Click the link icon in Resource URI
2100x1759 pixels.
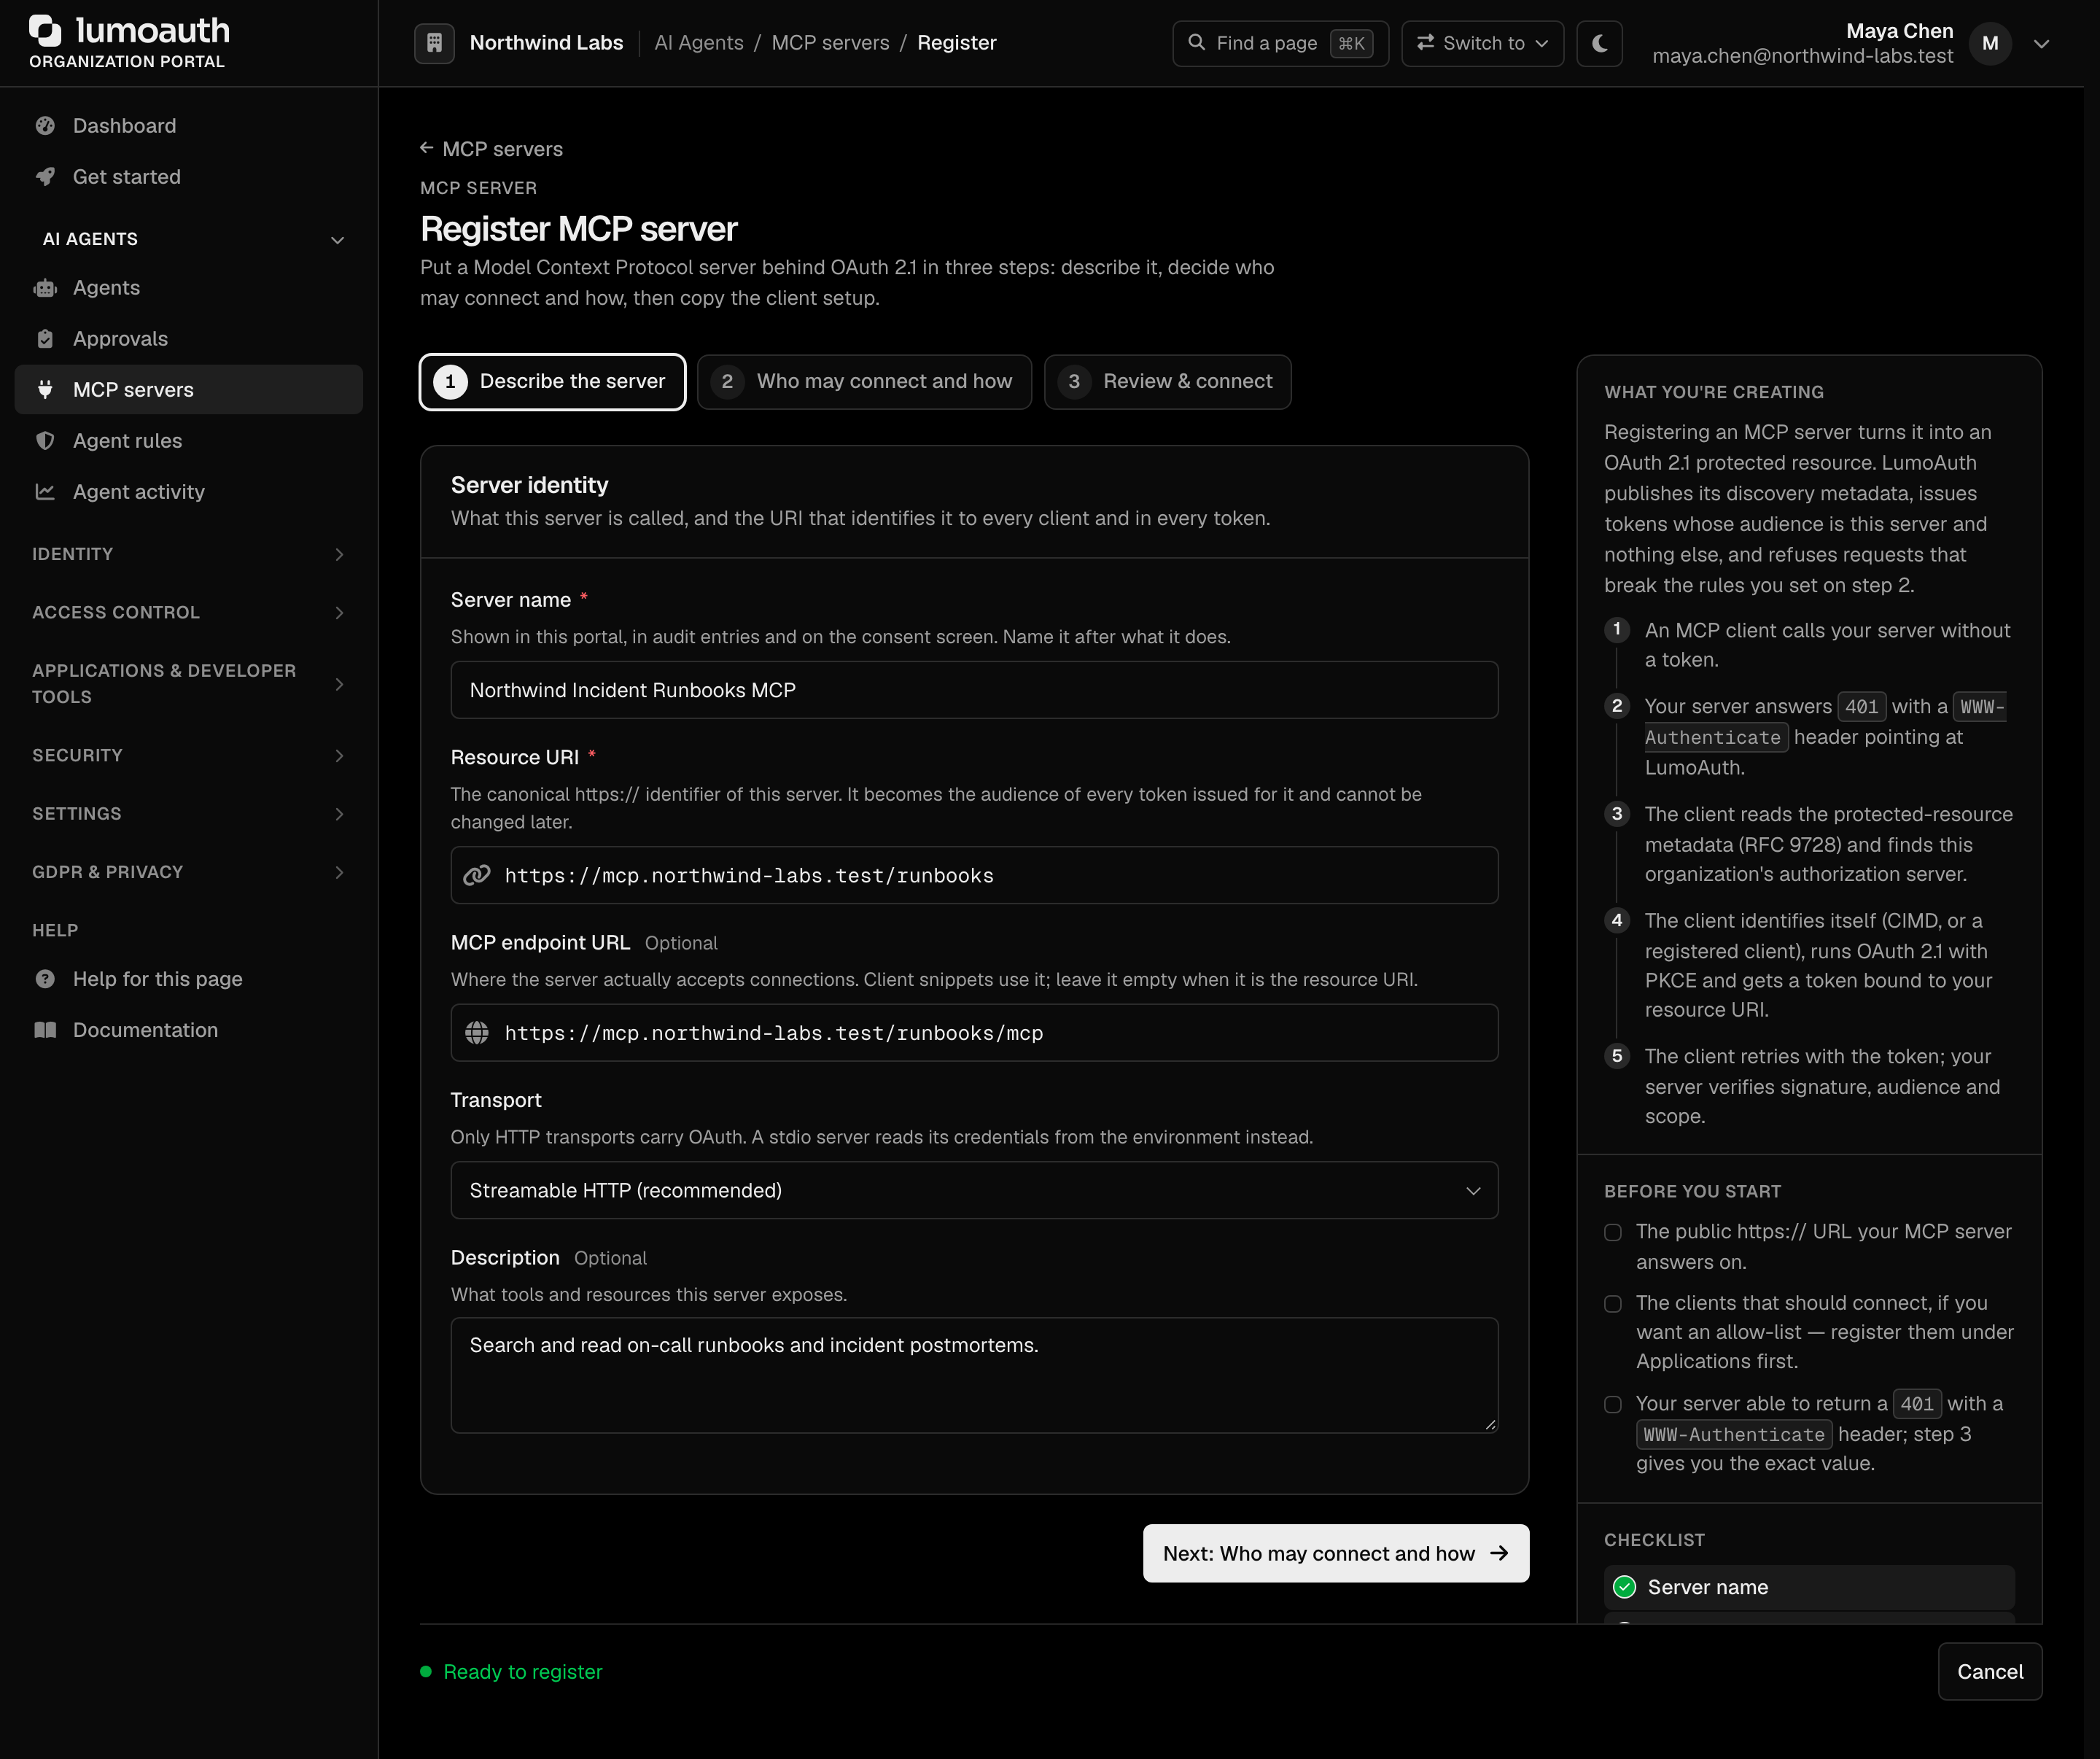coord(476,875)
